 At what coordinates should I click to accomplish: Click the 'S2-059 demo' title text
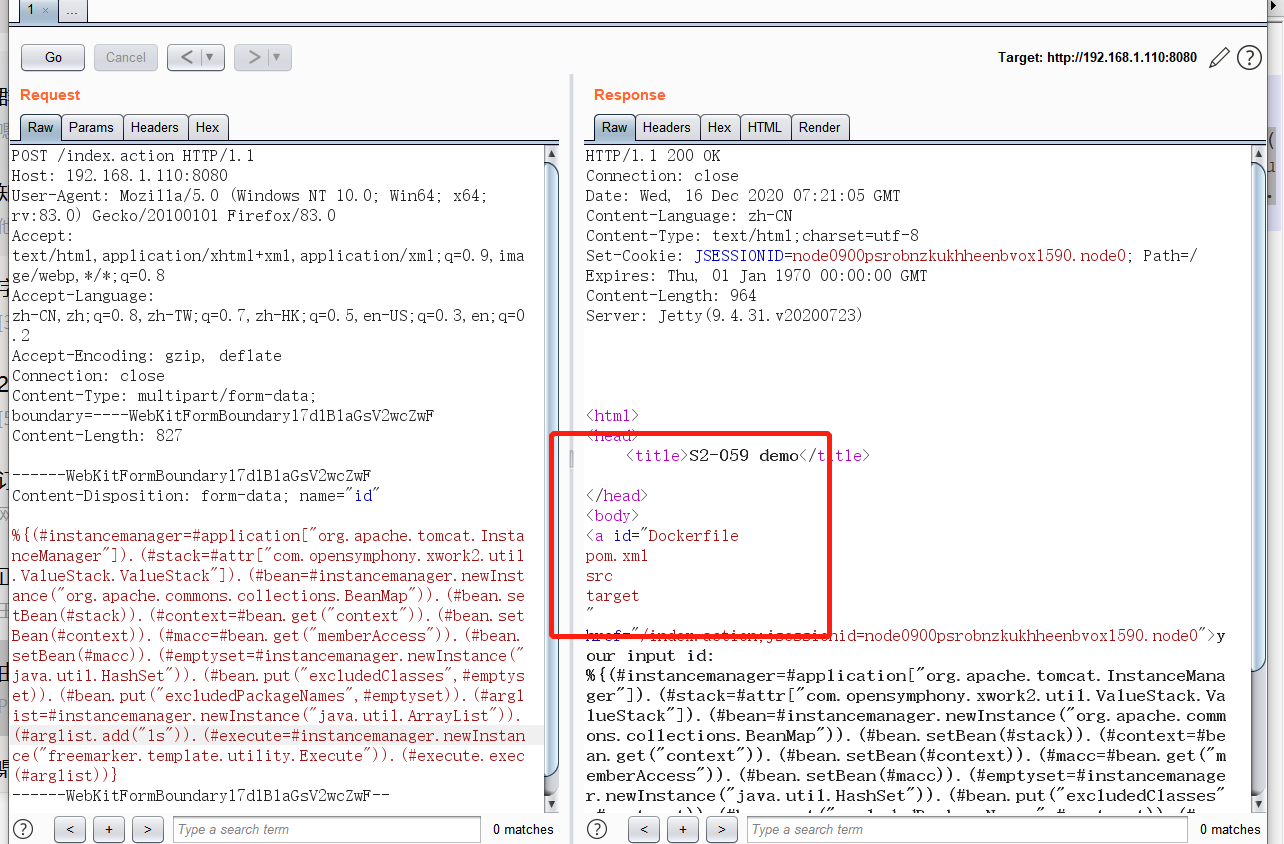(744, 456)
